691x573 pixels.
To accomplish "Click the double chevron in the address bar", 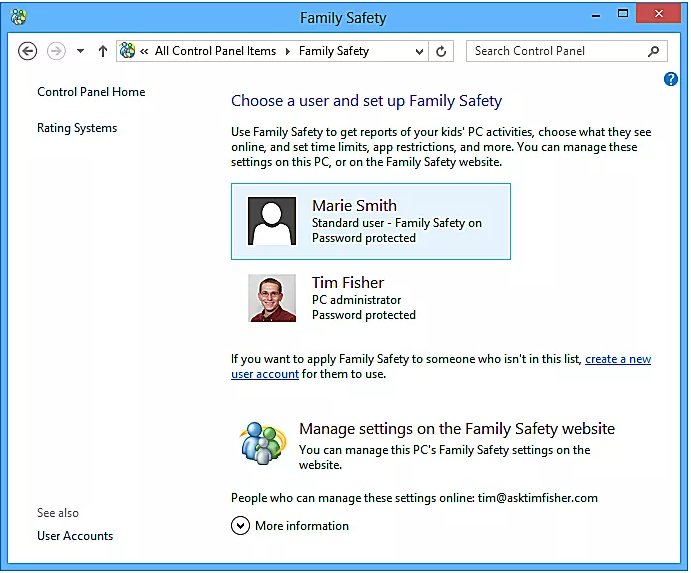I will (x=144, y=51).
